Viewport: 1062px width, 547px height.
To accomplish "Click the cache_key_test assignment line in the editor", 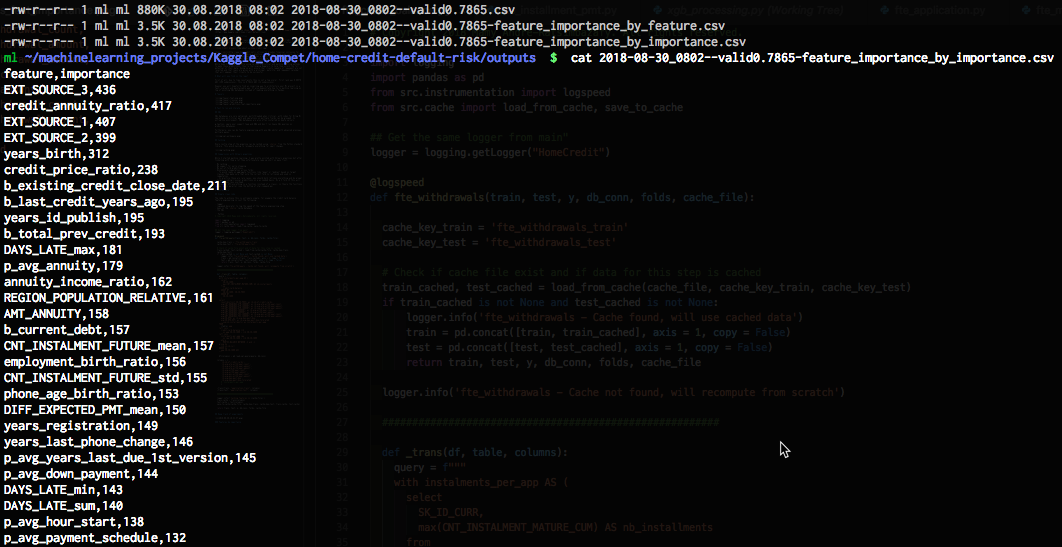I will click(x=498, y=242).
